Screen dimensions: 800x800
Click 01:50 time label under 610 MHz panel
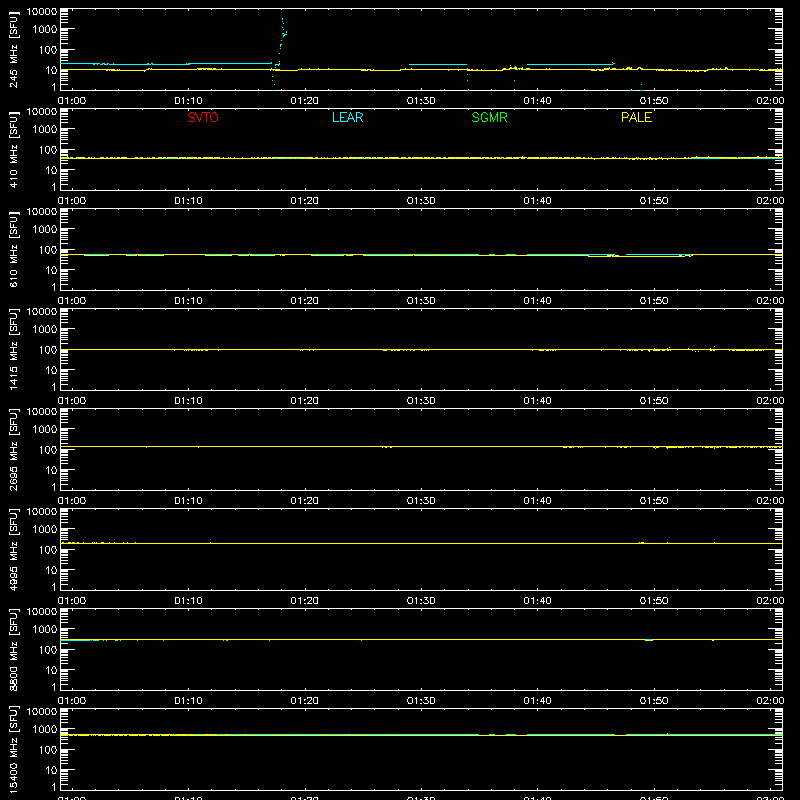coord(654,301)
